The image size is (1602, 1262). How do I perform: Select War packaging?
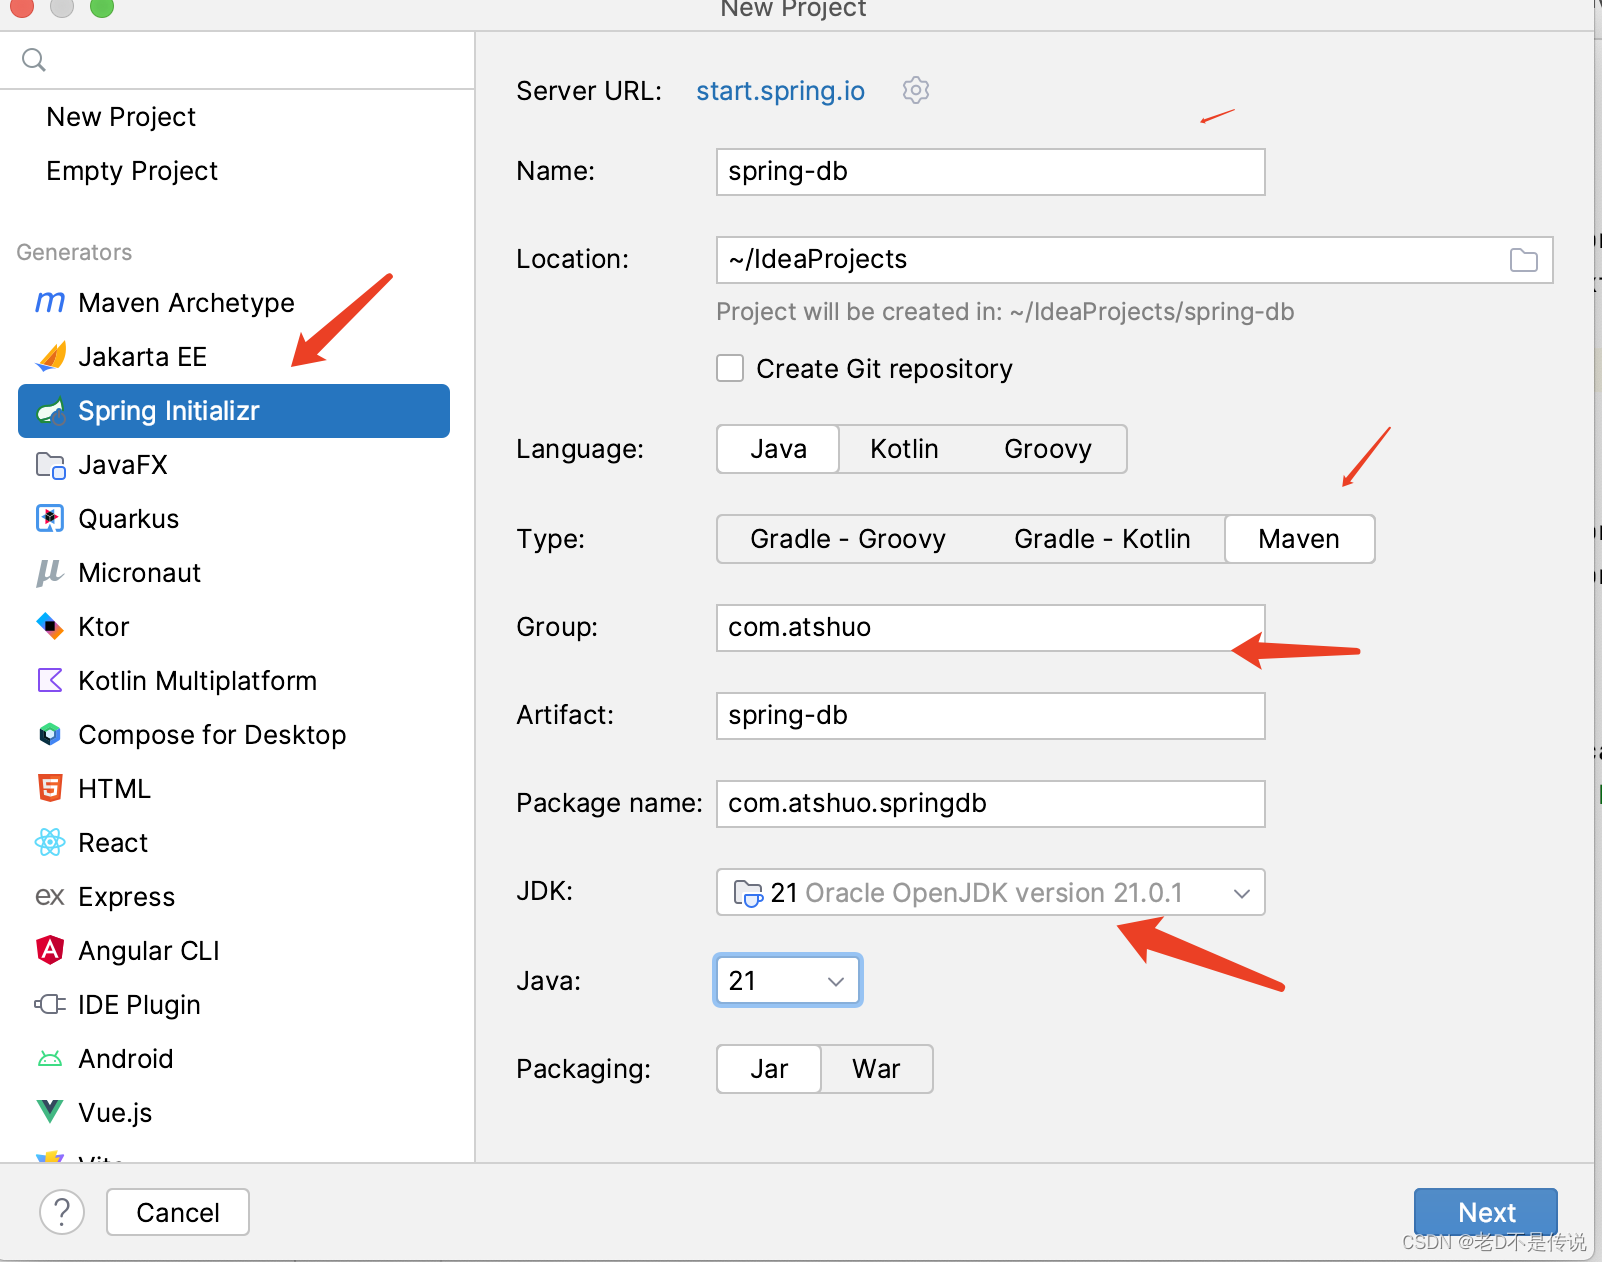click(x=876, y=1069)
